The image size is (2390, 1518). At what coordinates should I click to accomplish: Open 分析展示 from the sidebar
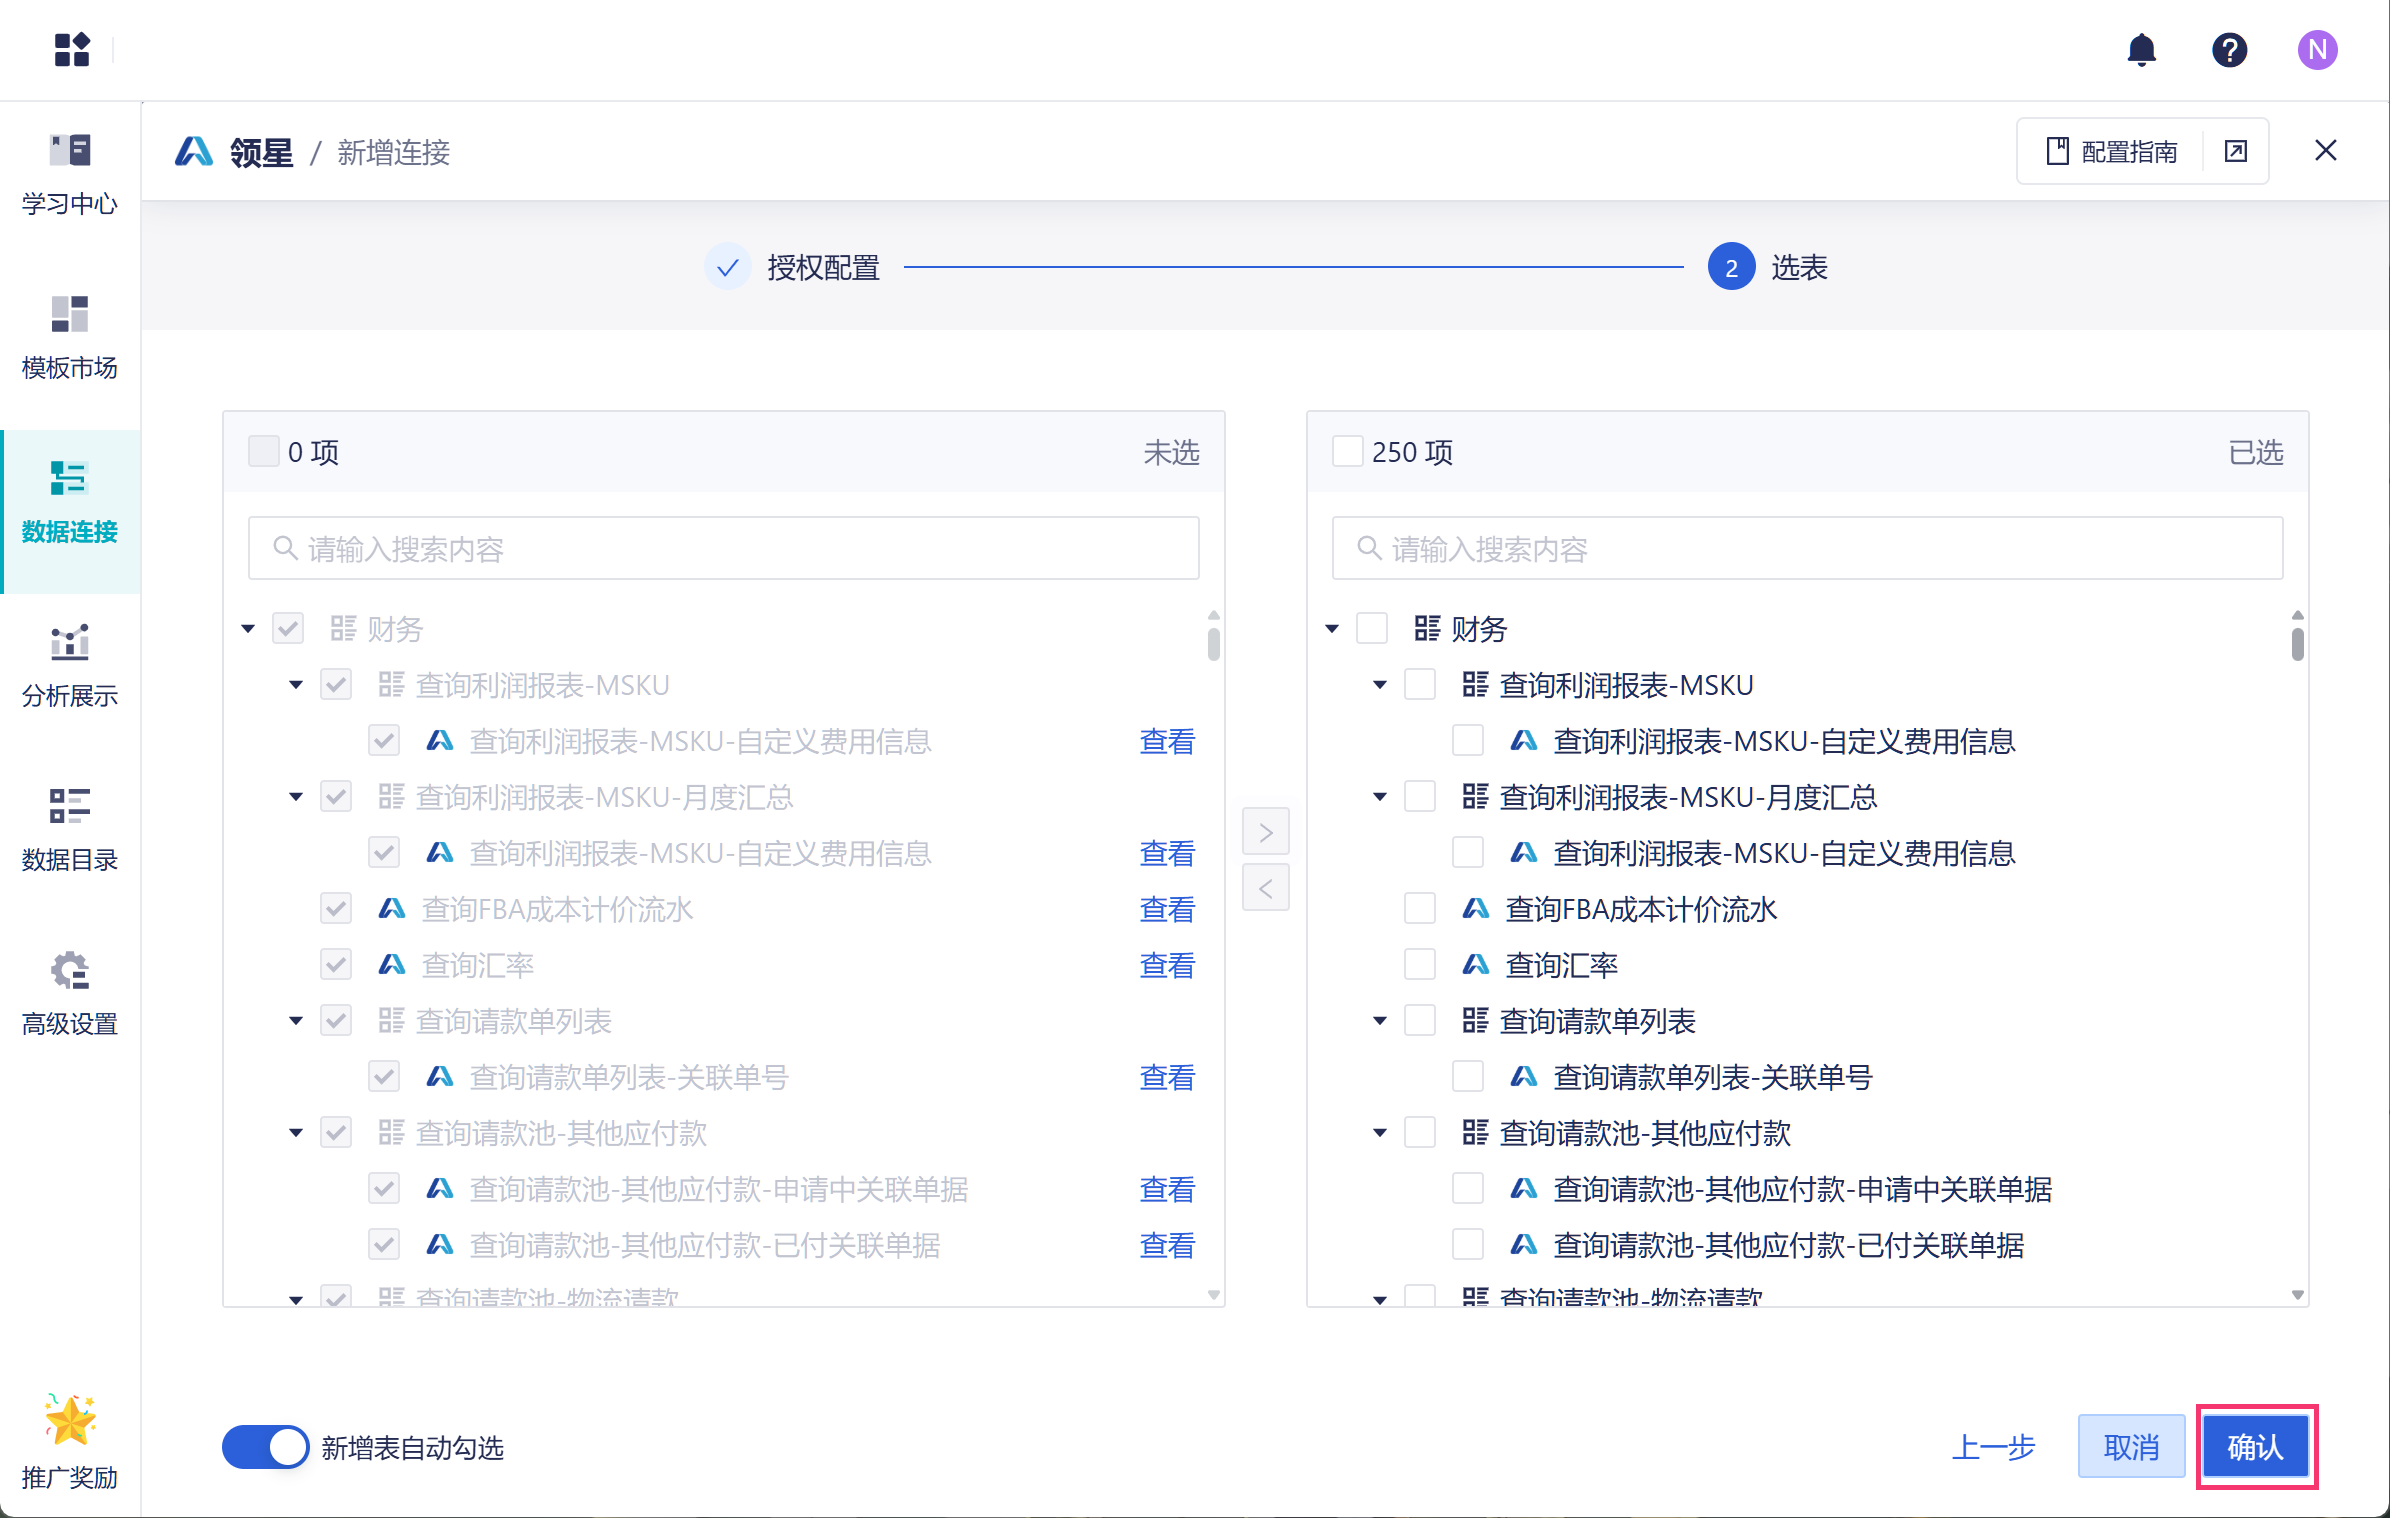point(70,664)
